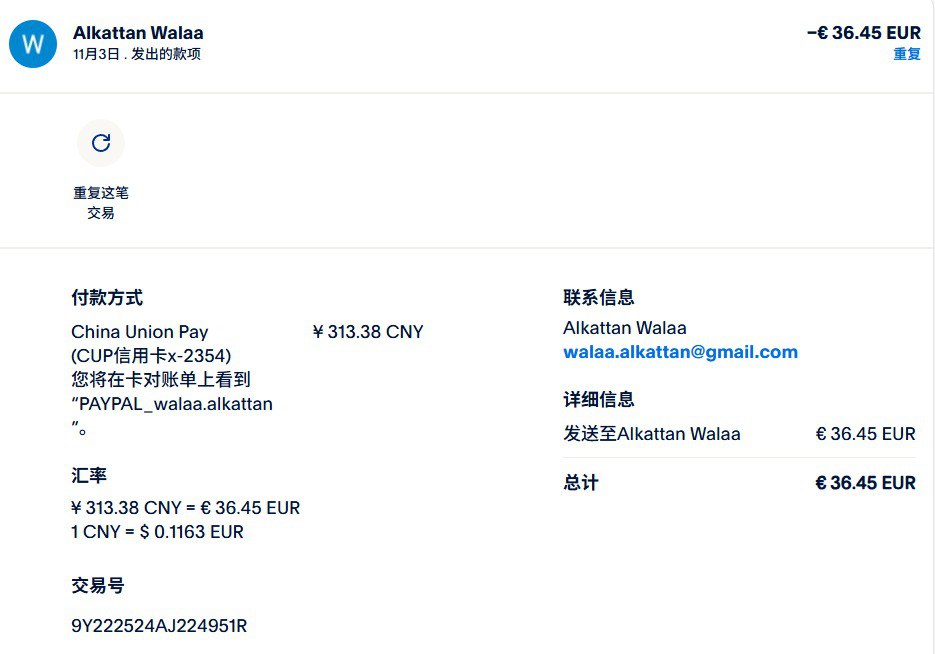
Task: Click the 详细信息 heading
Action: pos(598,399)
